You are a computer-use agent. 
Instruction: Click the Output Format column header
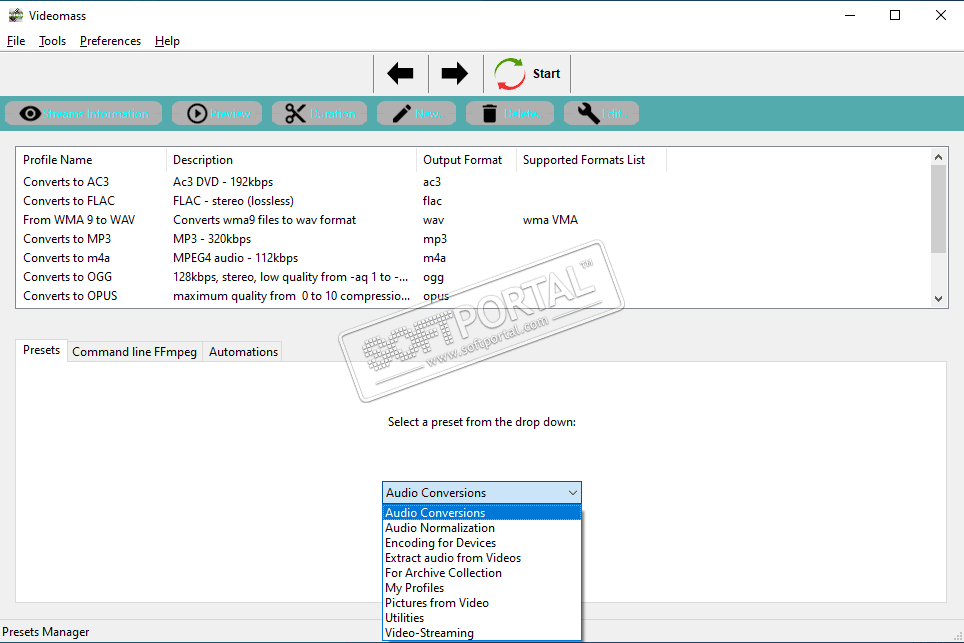tap(467, 160)
